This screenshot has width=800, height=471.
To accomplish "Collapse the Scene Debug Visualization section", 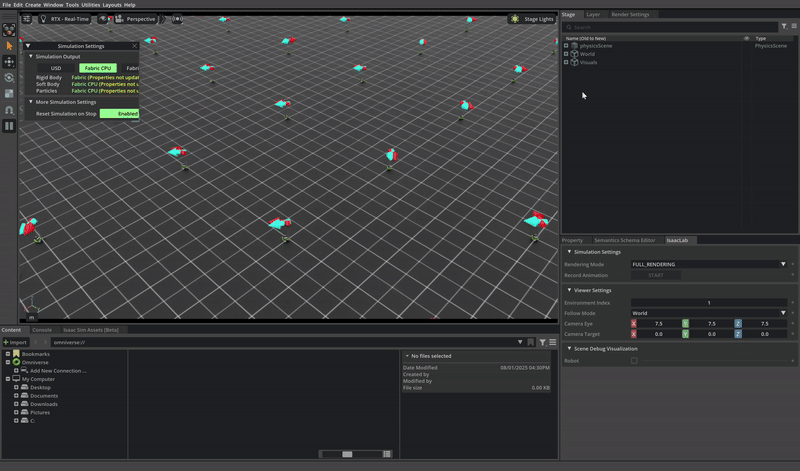I will [x=569, y=349].
